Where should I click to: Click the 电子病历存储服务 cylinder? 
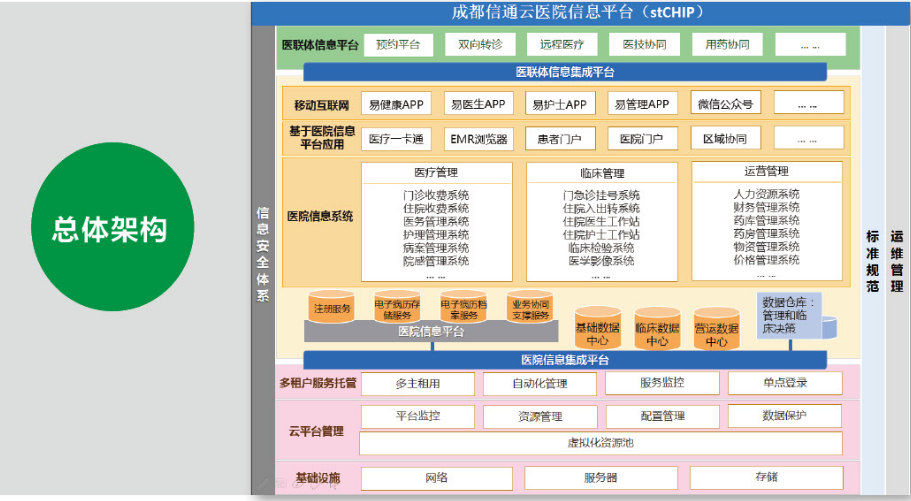pyautogui.click(x=397, y=307)
